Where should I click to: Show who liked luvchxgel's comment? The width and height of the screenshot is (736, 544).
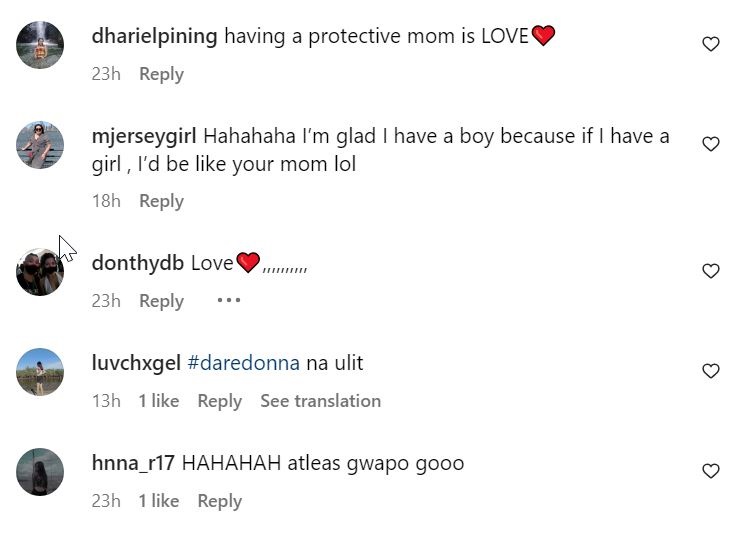click(x=158, y=401)
